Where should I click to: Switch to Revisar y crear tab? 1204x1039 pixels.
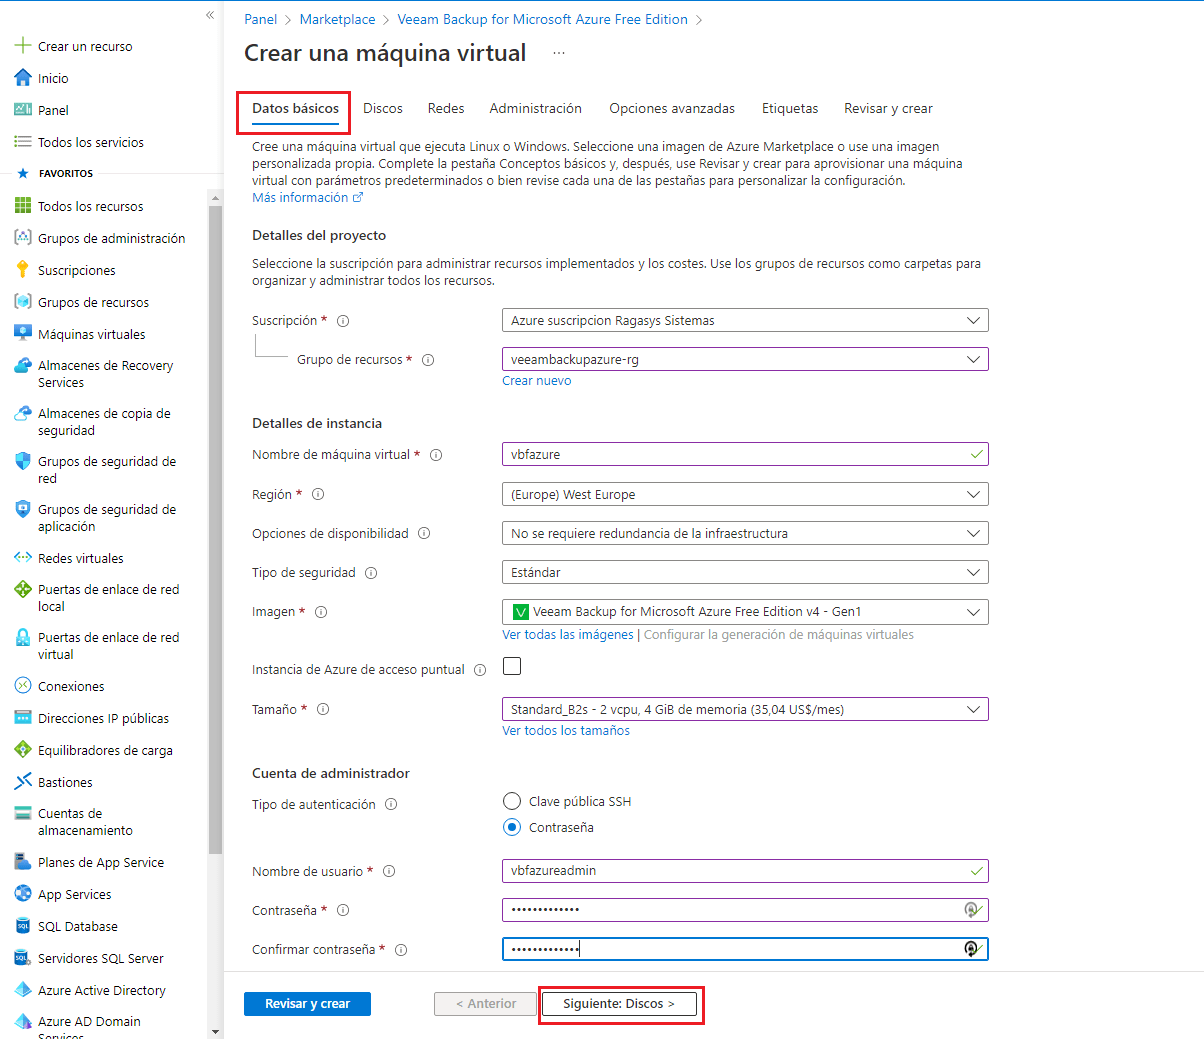click(888, 108)
